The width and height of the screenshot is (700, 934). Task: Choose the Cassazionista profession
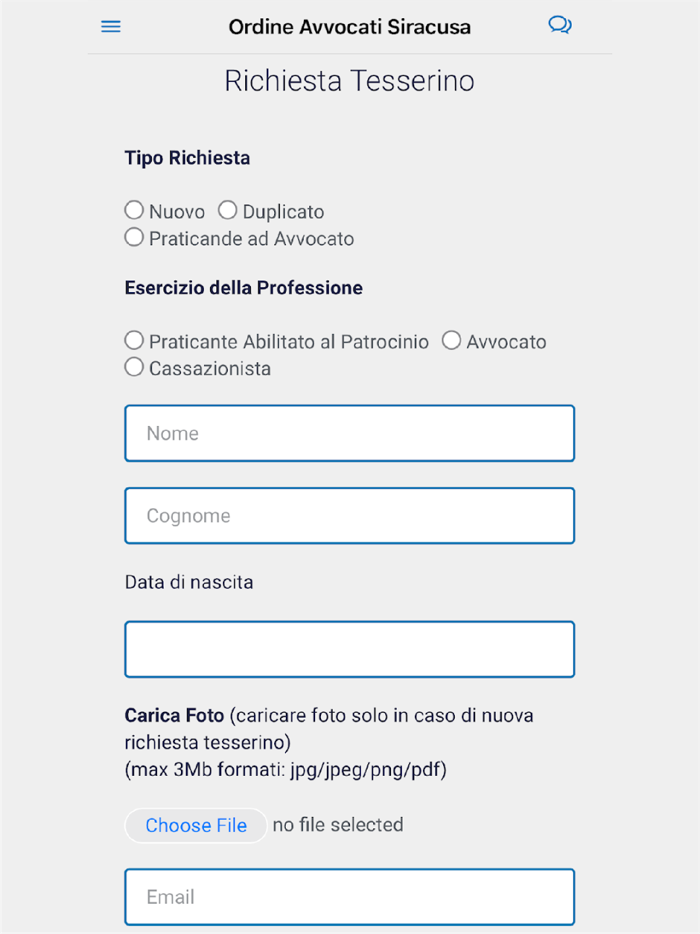(x=134, y=367)
